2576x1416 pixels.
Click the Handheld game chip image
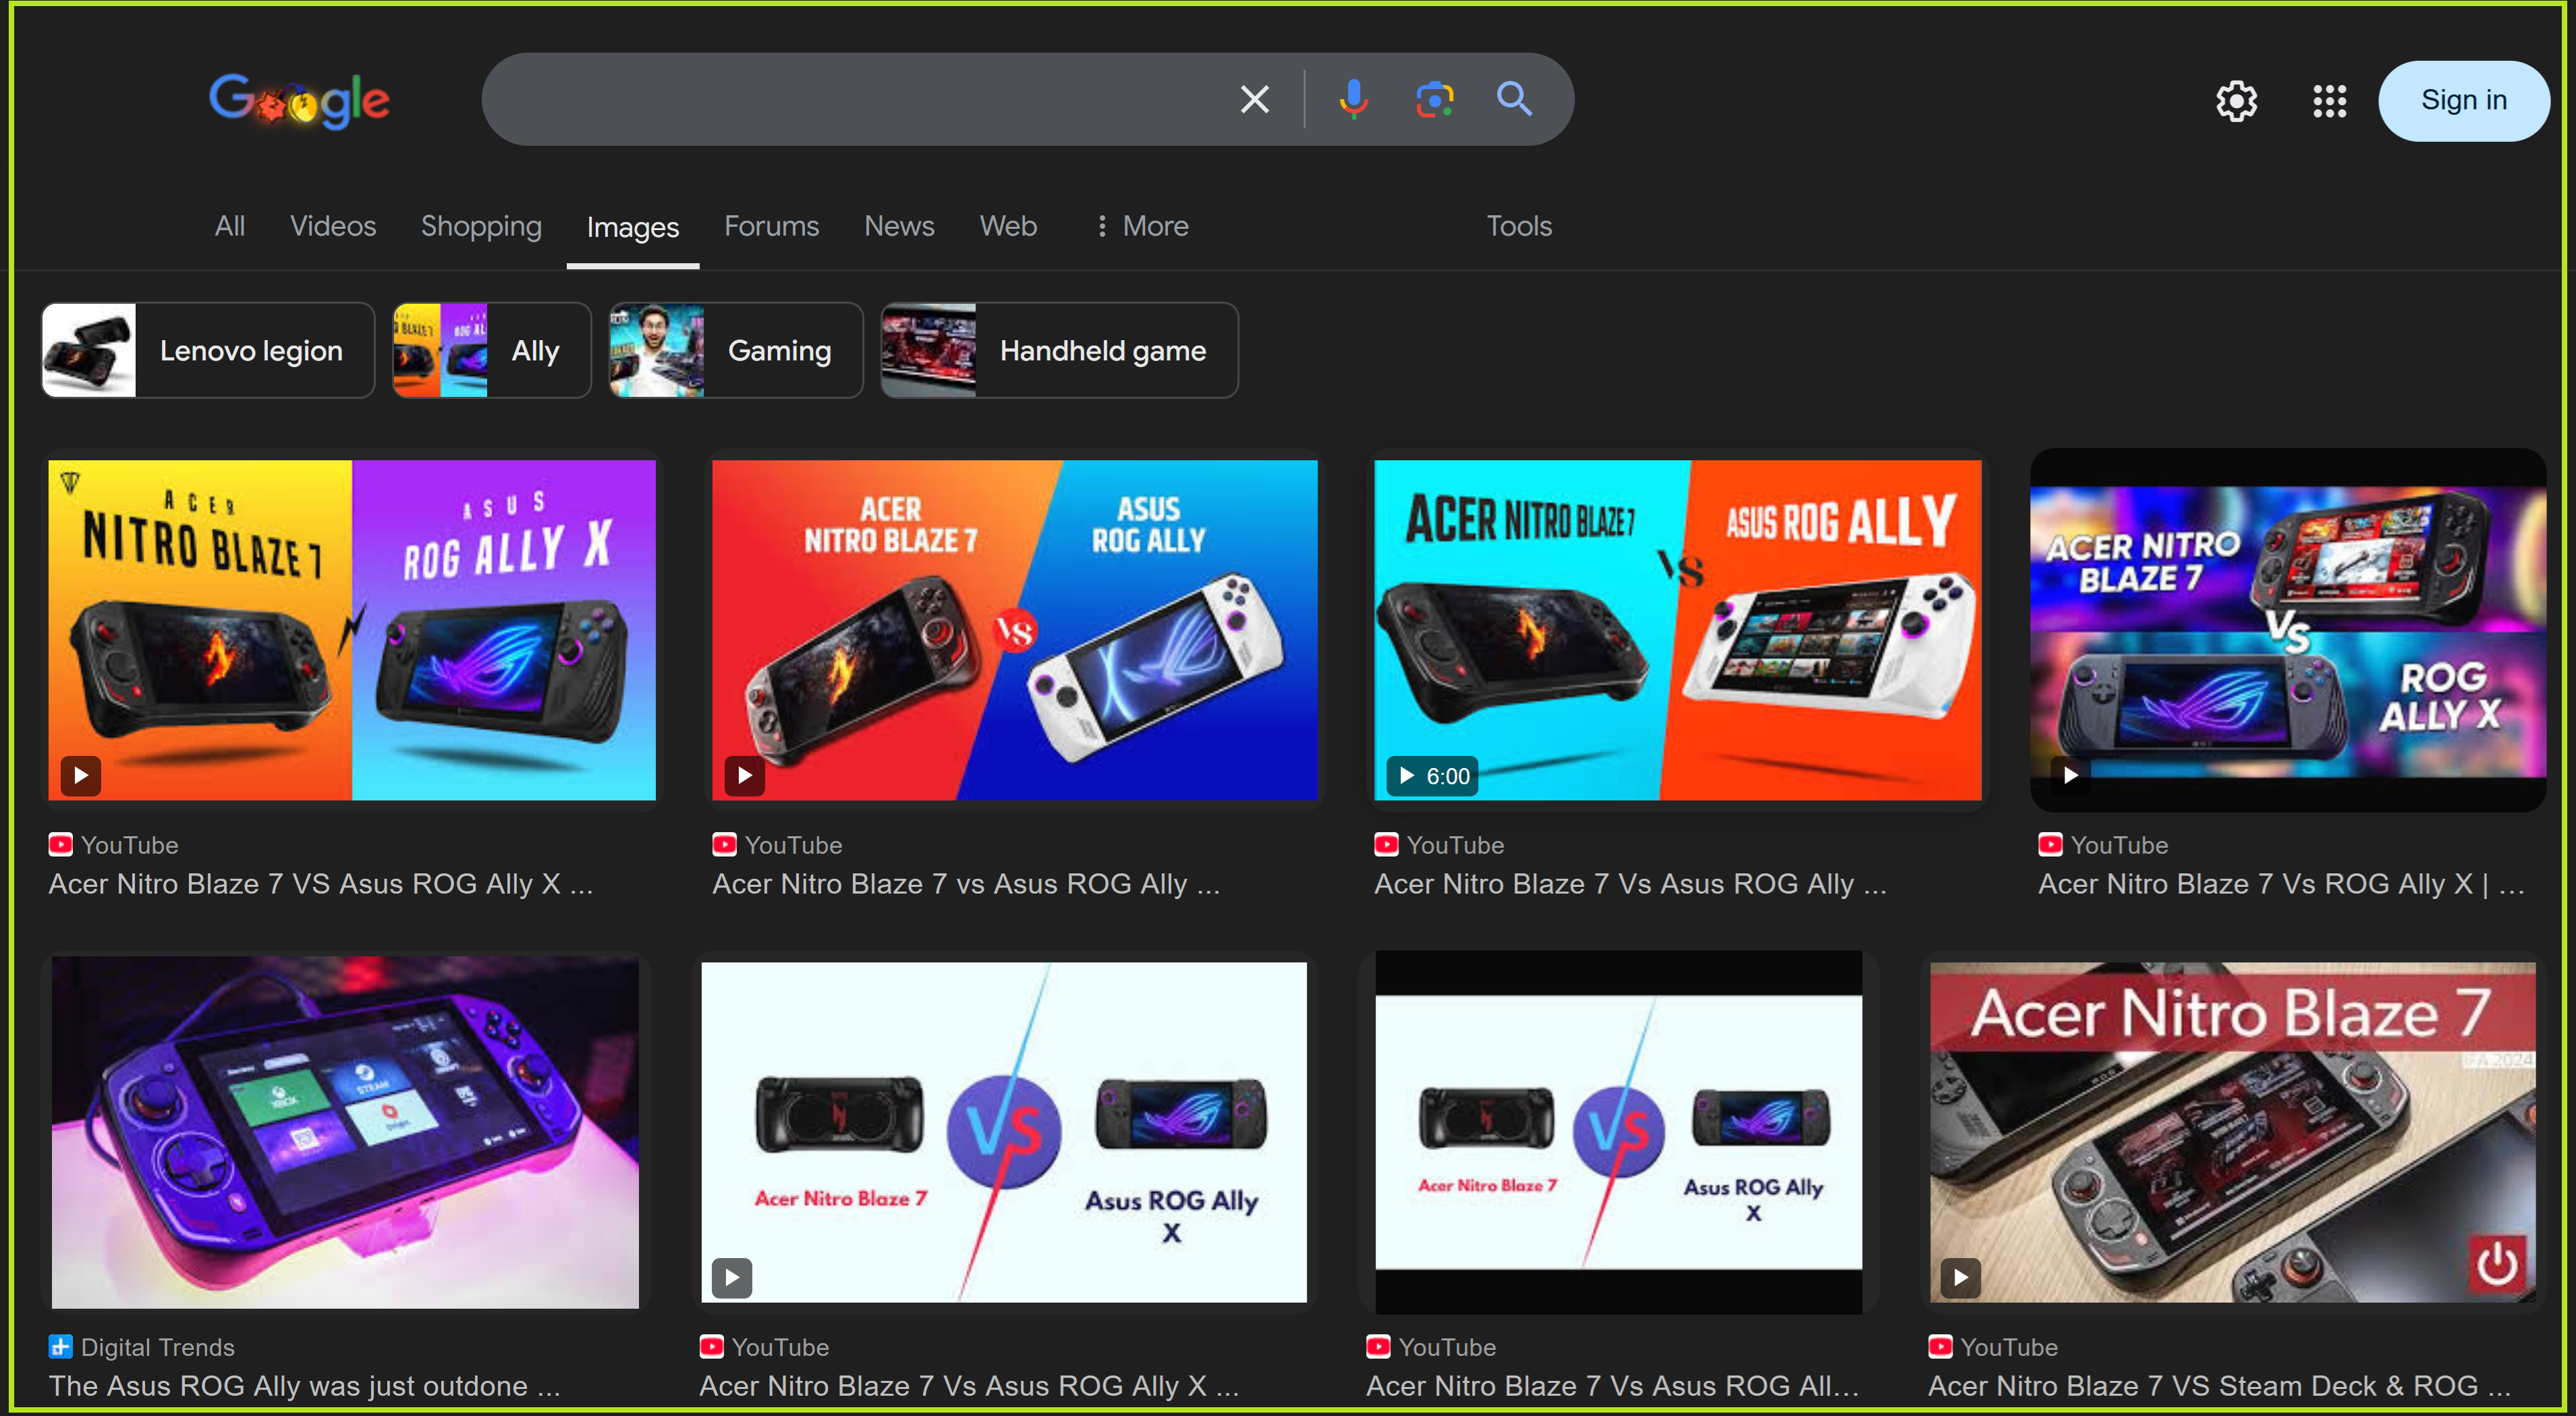(x=928, y=351)
